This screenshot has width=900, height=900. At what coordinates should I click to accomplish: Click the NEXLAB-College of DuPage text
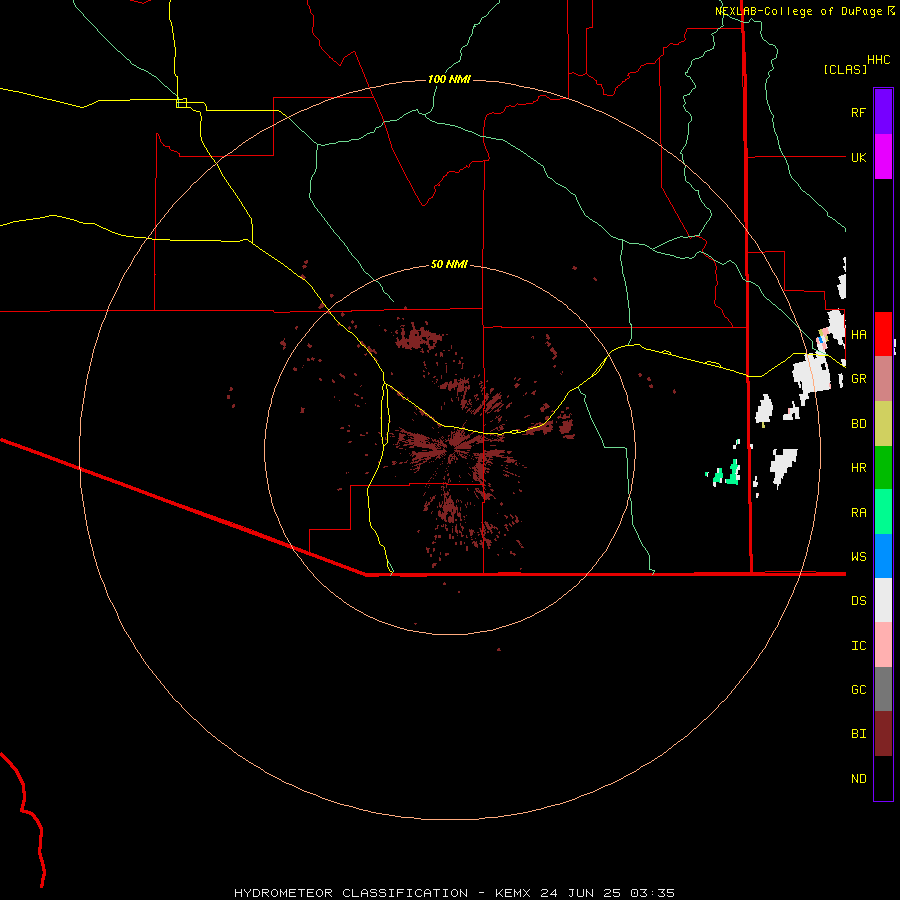[798, 11]
